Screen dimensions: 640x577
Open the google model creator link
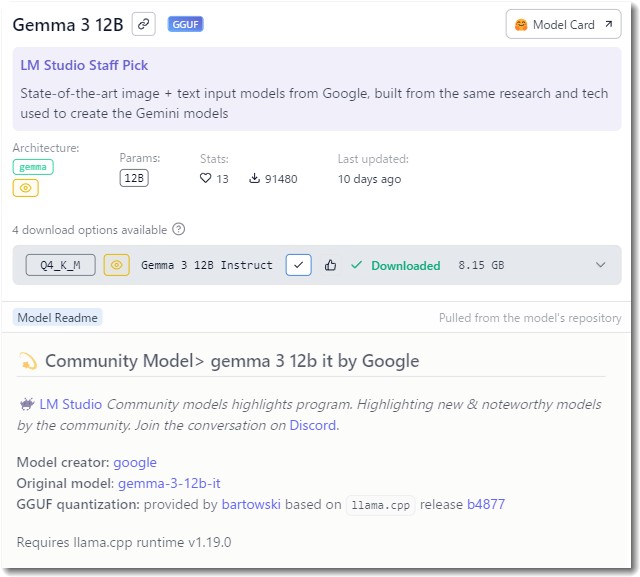(135, 462)
